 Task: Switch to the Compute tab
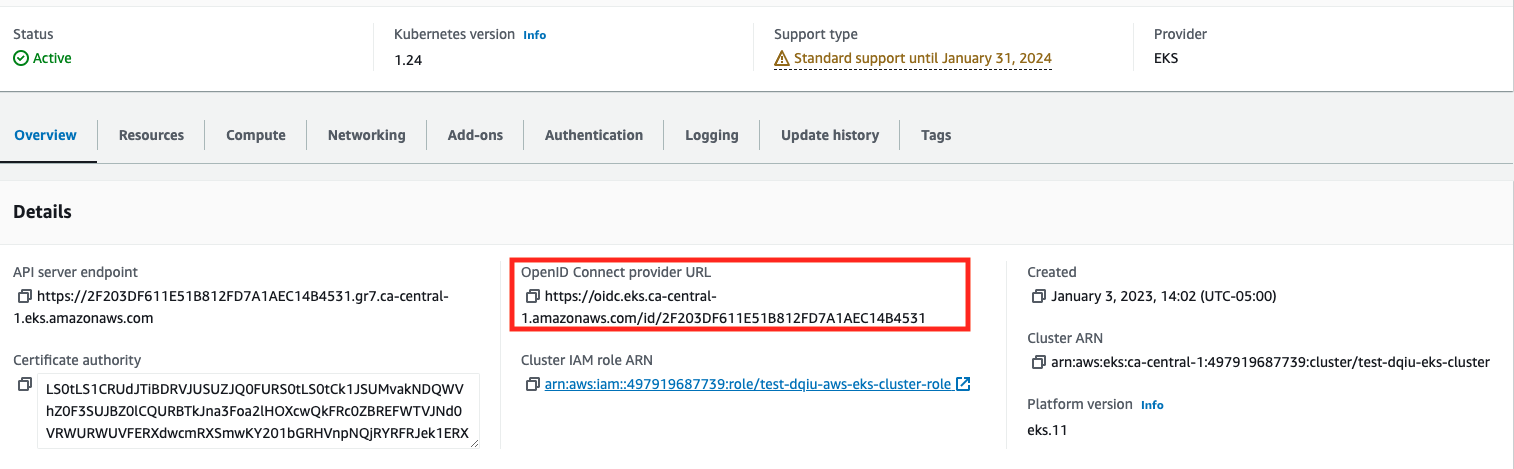click(256, 135)
